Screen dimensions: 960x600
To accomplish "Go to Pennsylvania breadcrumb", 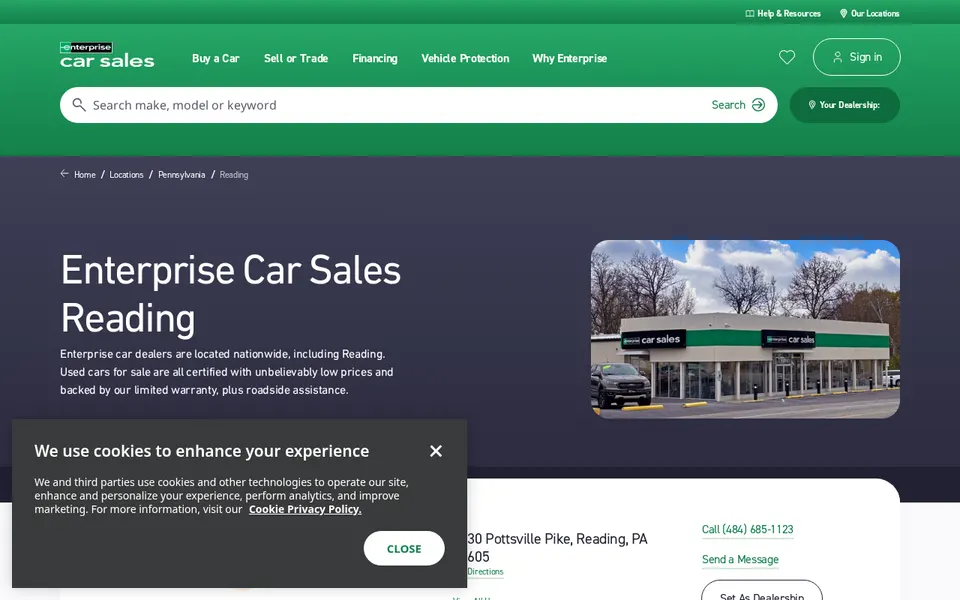I will pos(181,174).
